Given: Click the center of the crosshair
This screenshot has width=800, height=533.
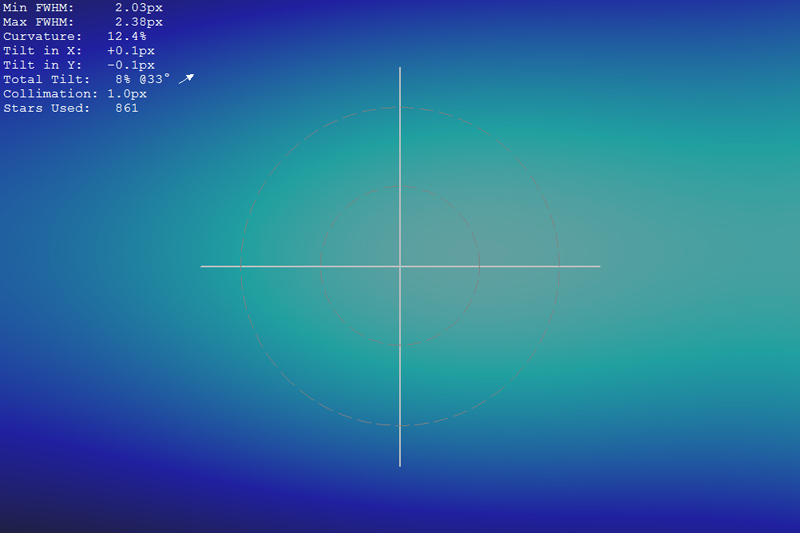Looking at the screenshot, I should (x=400, y=266).
